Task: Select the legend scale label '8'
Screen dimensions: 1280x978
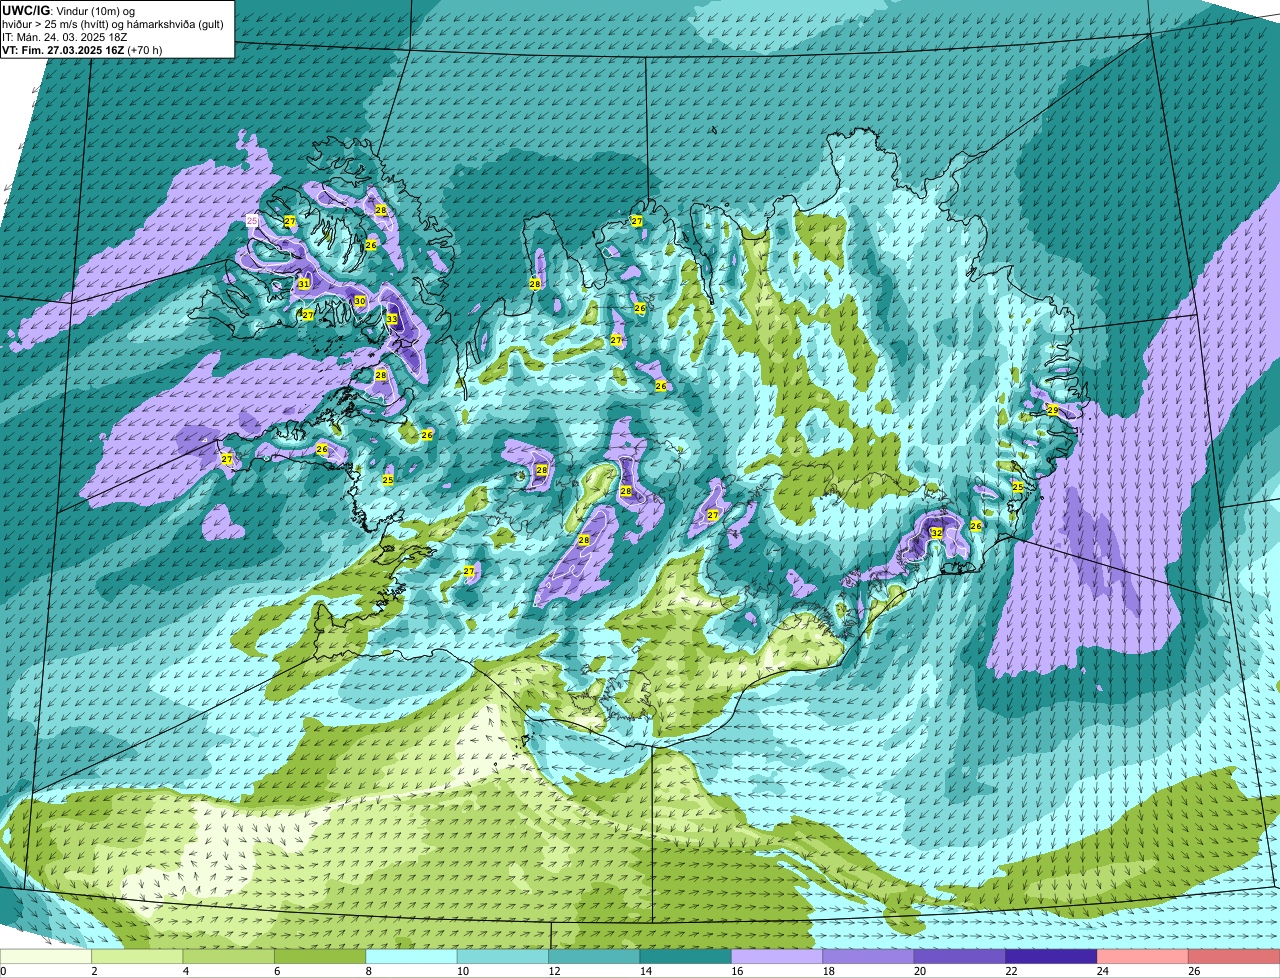Action: click(368, 970)
